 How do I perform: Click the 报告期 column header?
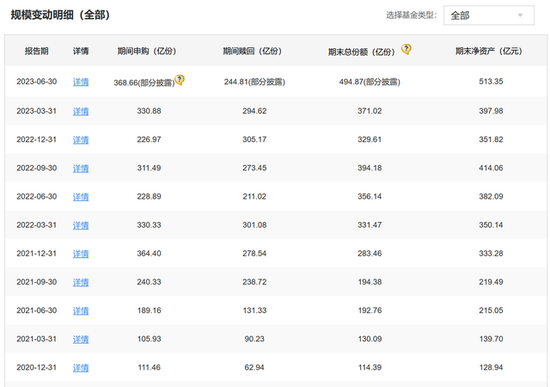coord(36,51)
